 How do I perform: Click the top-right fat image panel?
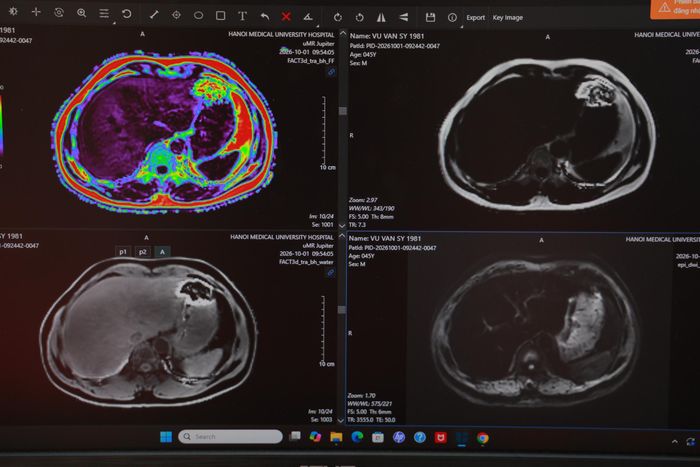pyautogui.click(x=548, y=133)
